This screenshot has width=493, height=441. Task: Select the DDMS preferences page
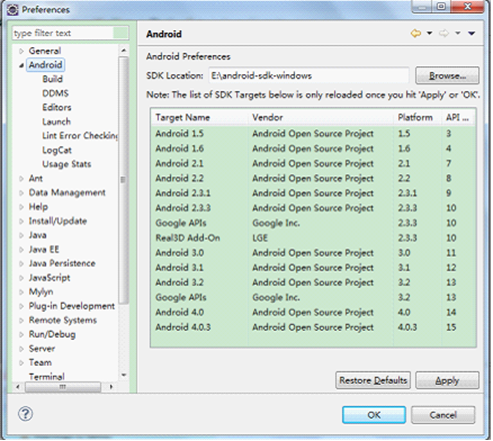[55, 93]
